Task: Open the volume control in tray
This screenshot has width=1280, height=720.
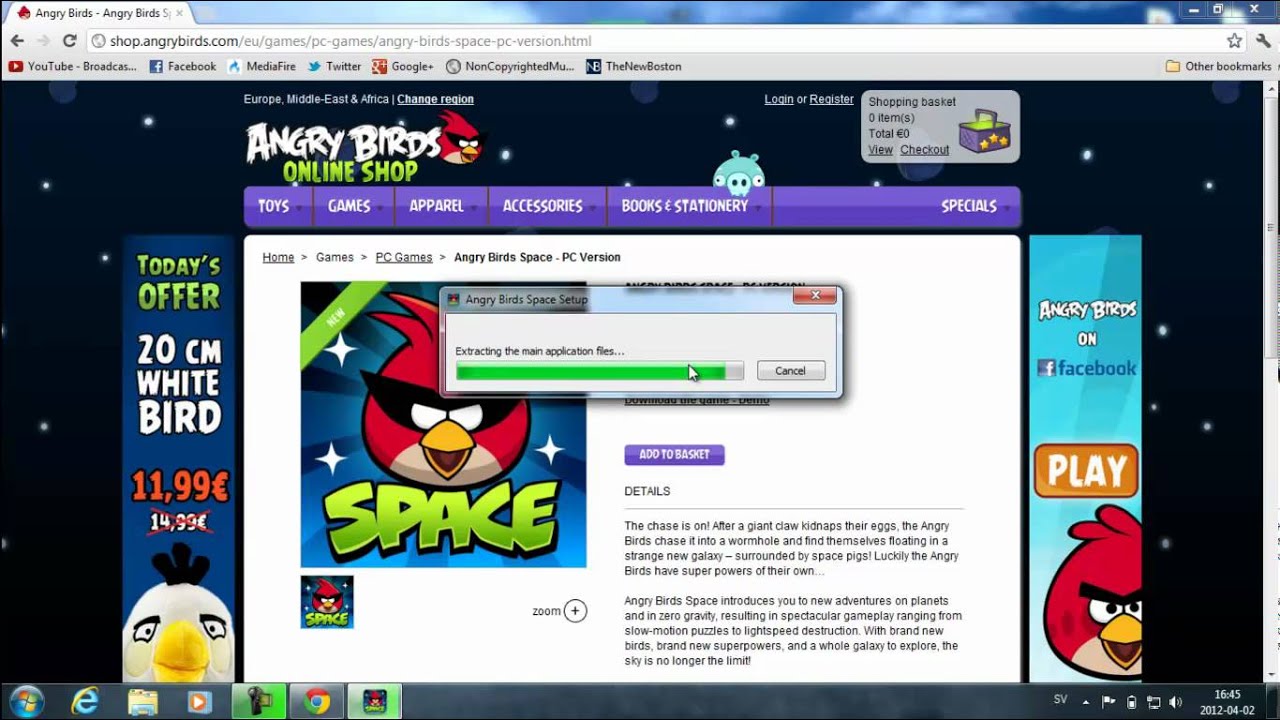Action: click(x=1175, y=701)
